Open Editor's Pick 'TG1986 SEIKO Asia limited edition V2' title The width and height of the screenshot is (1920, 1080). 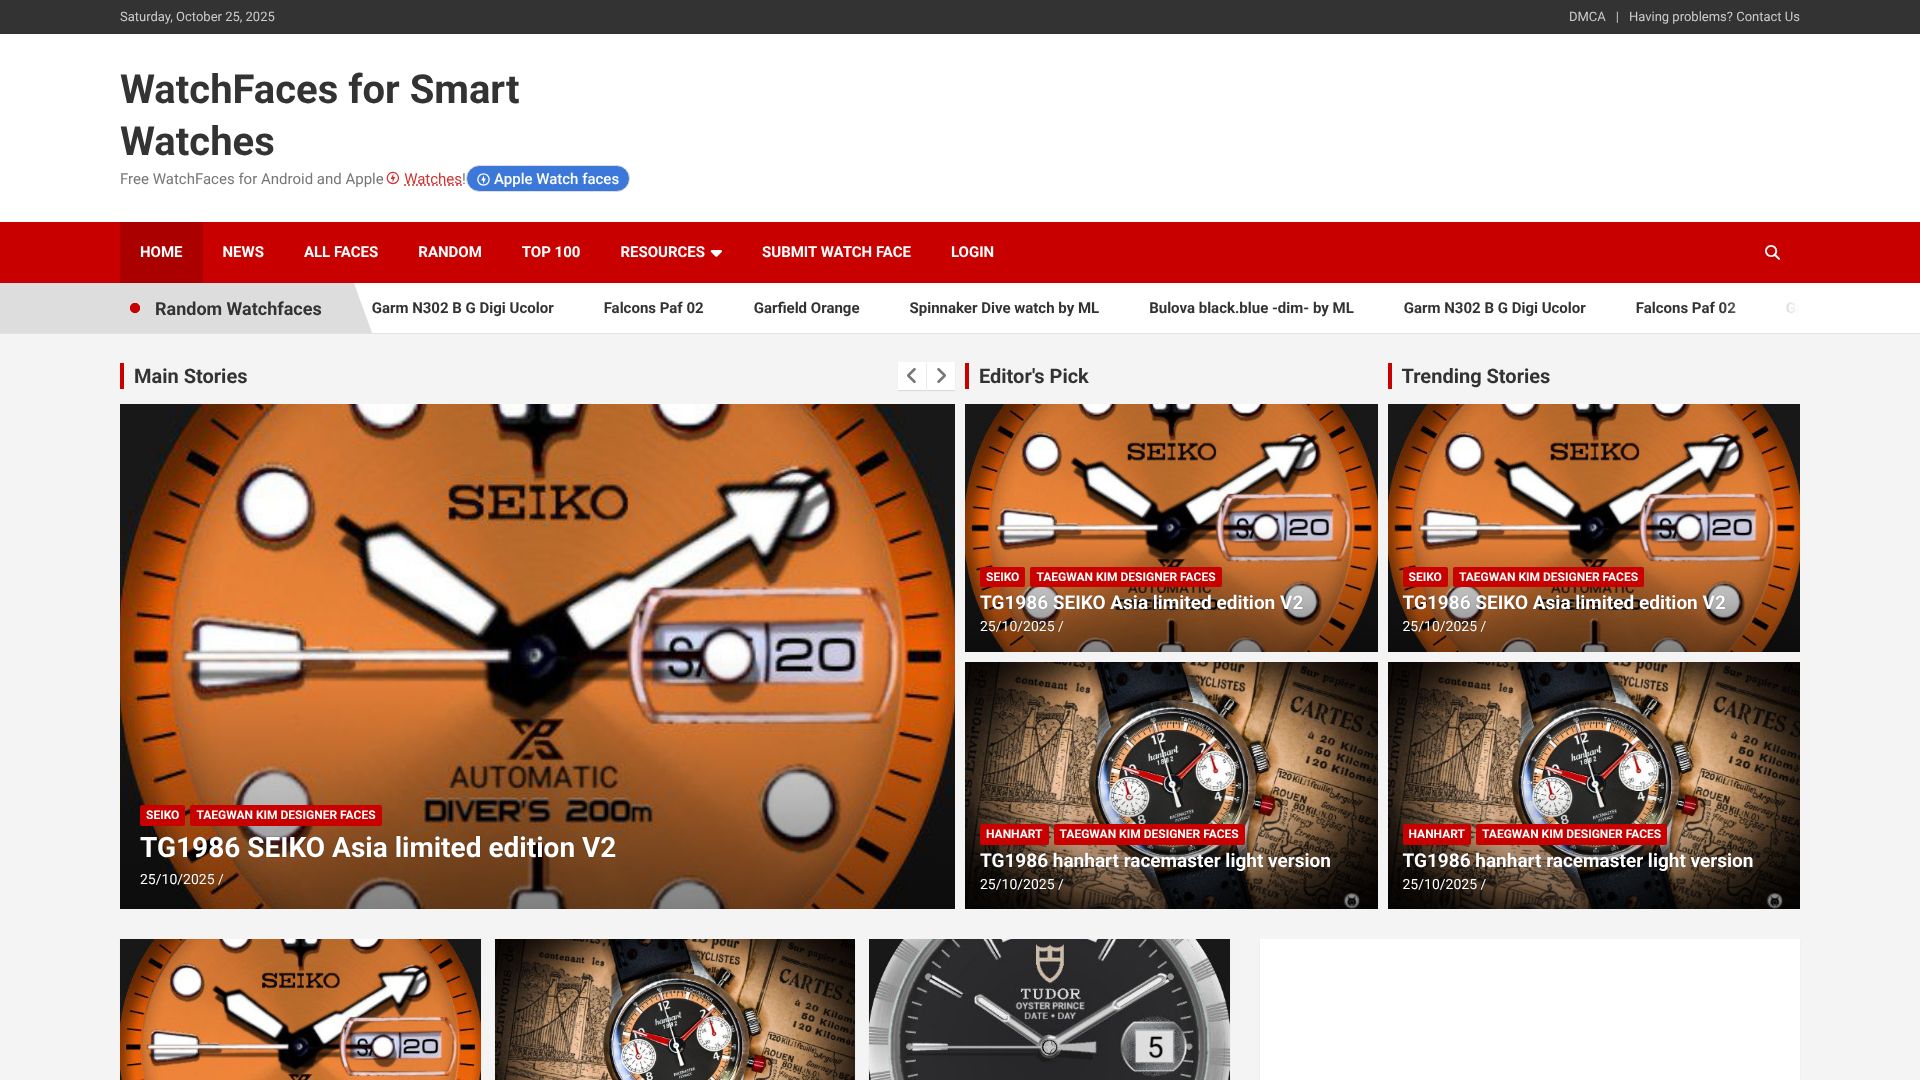(x=1141, y=603)
